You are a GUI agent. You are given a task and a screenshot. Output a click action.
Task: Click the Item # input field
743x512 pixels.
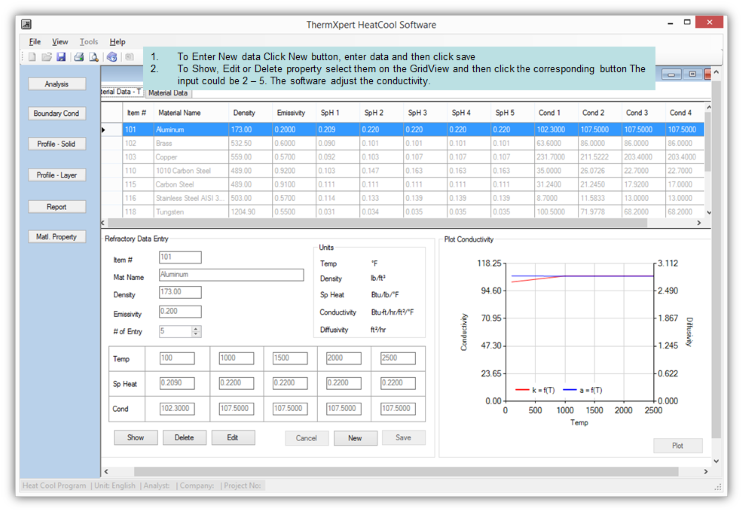[x=180, y=257]
